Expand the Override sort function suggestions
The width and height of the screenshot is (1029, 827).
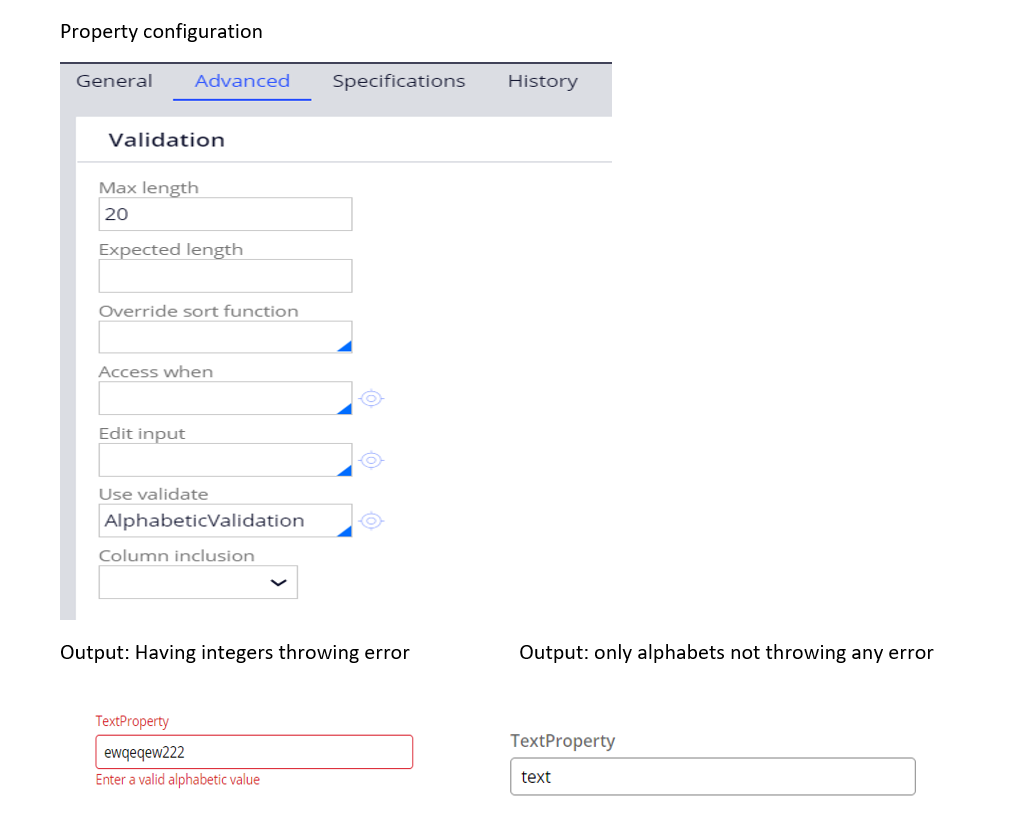tap(346, 343)
